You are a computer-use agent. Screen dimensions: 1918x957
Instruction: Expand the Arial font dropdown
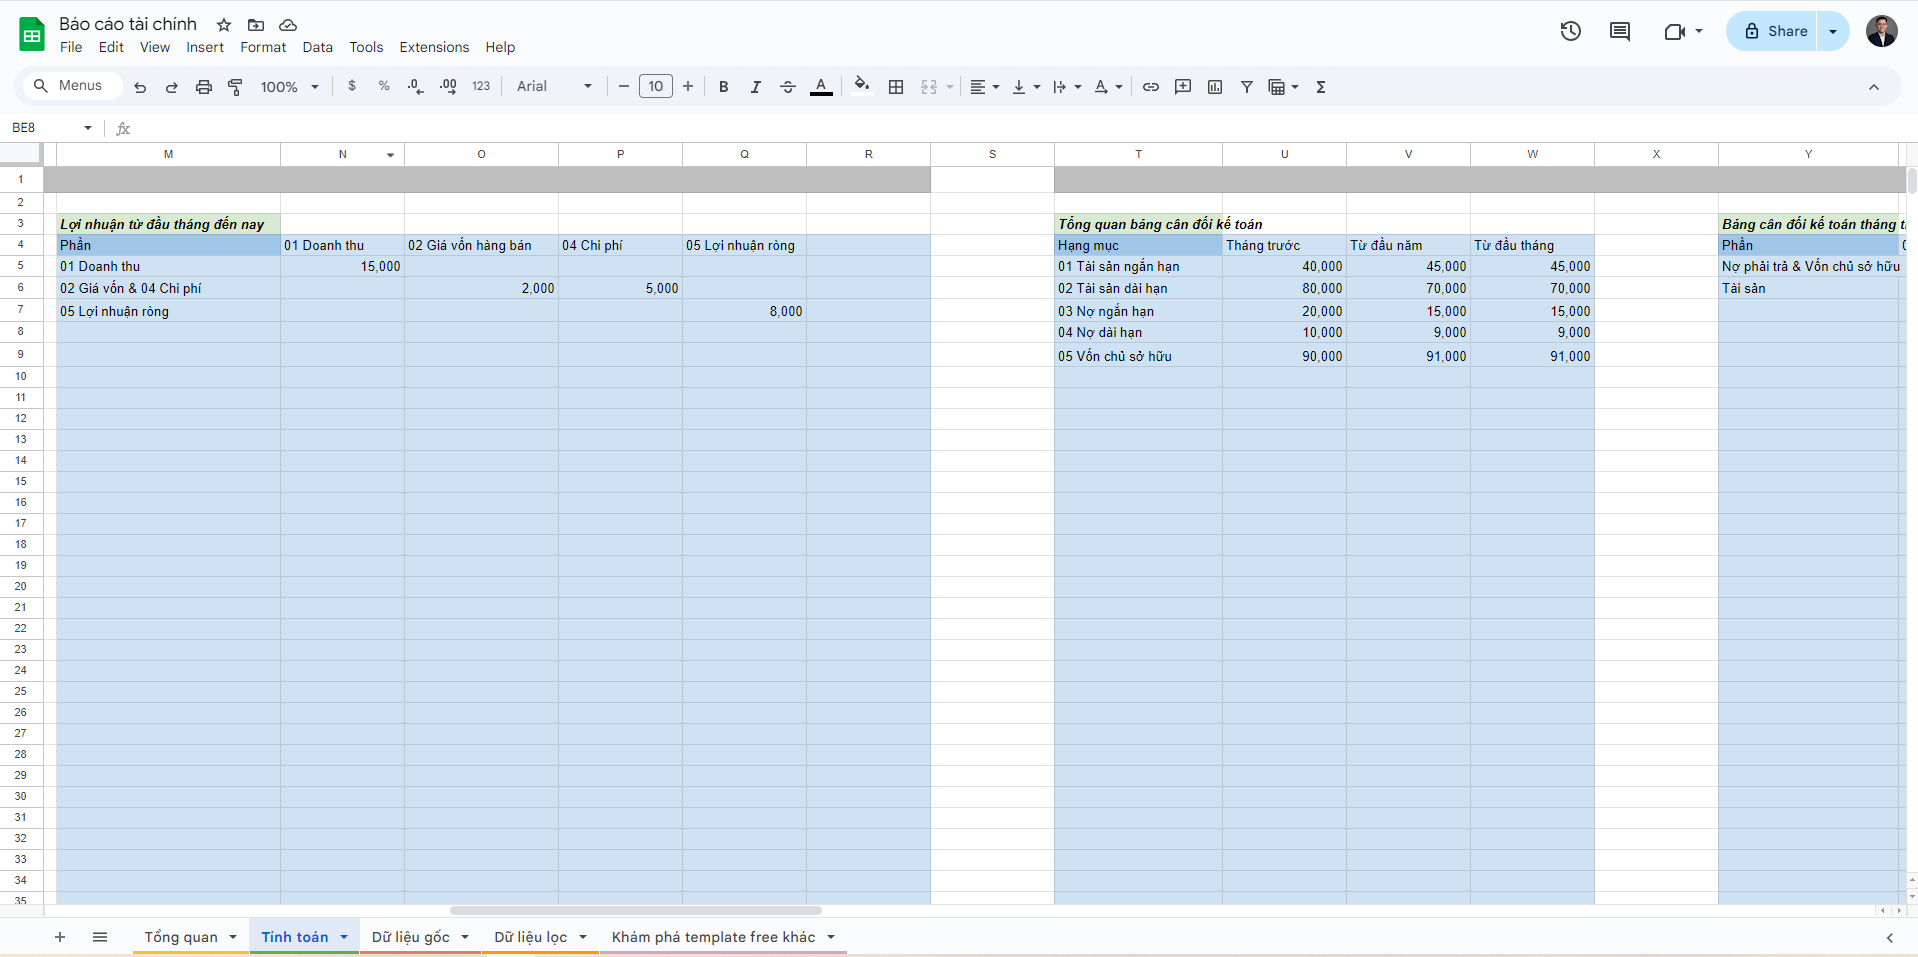554,87
